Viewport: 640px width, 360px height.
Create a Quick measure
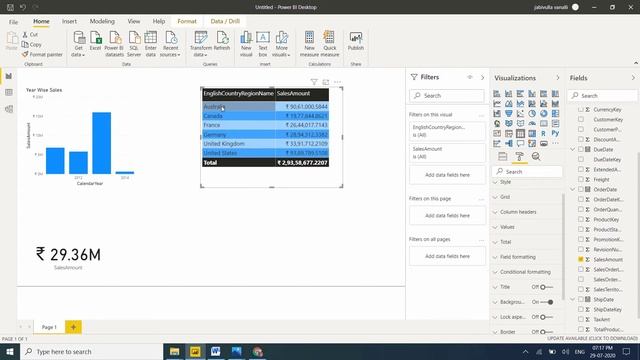330,44
